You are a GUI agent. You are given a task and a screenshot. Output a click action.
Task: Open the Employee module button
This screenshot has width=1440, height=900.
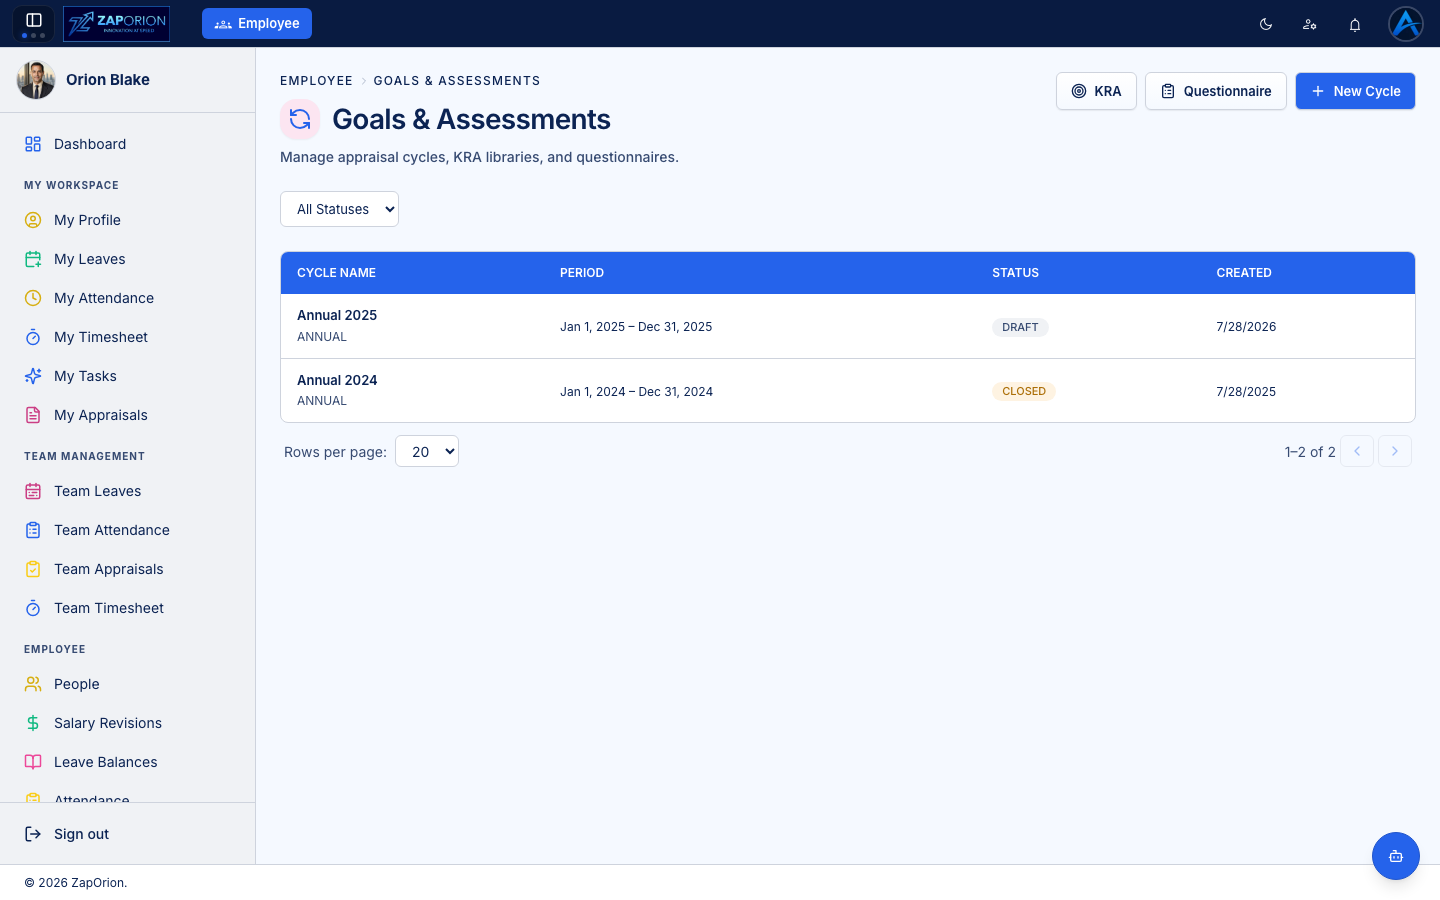pyautogui.click(x=257, y=23)
